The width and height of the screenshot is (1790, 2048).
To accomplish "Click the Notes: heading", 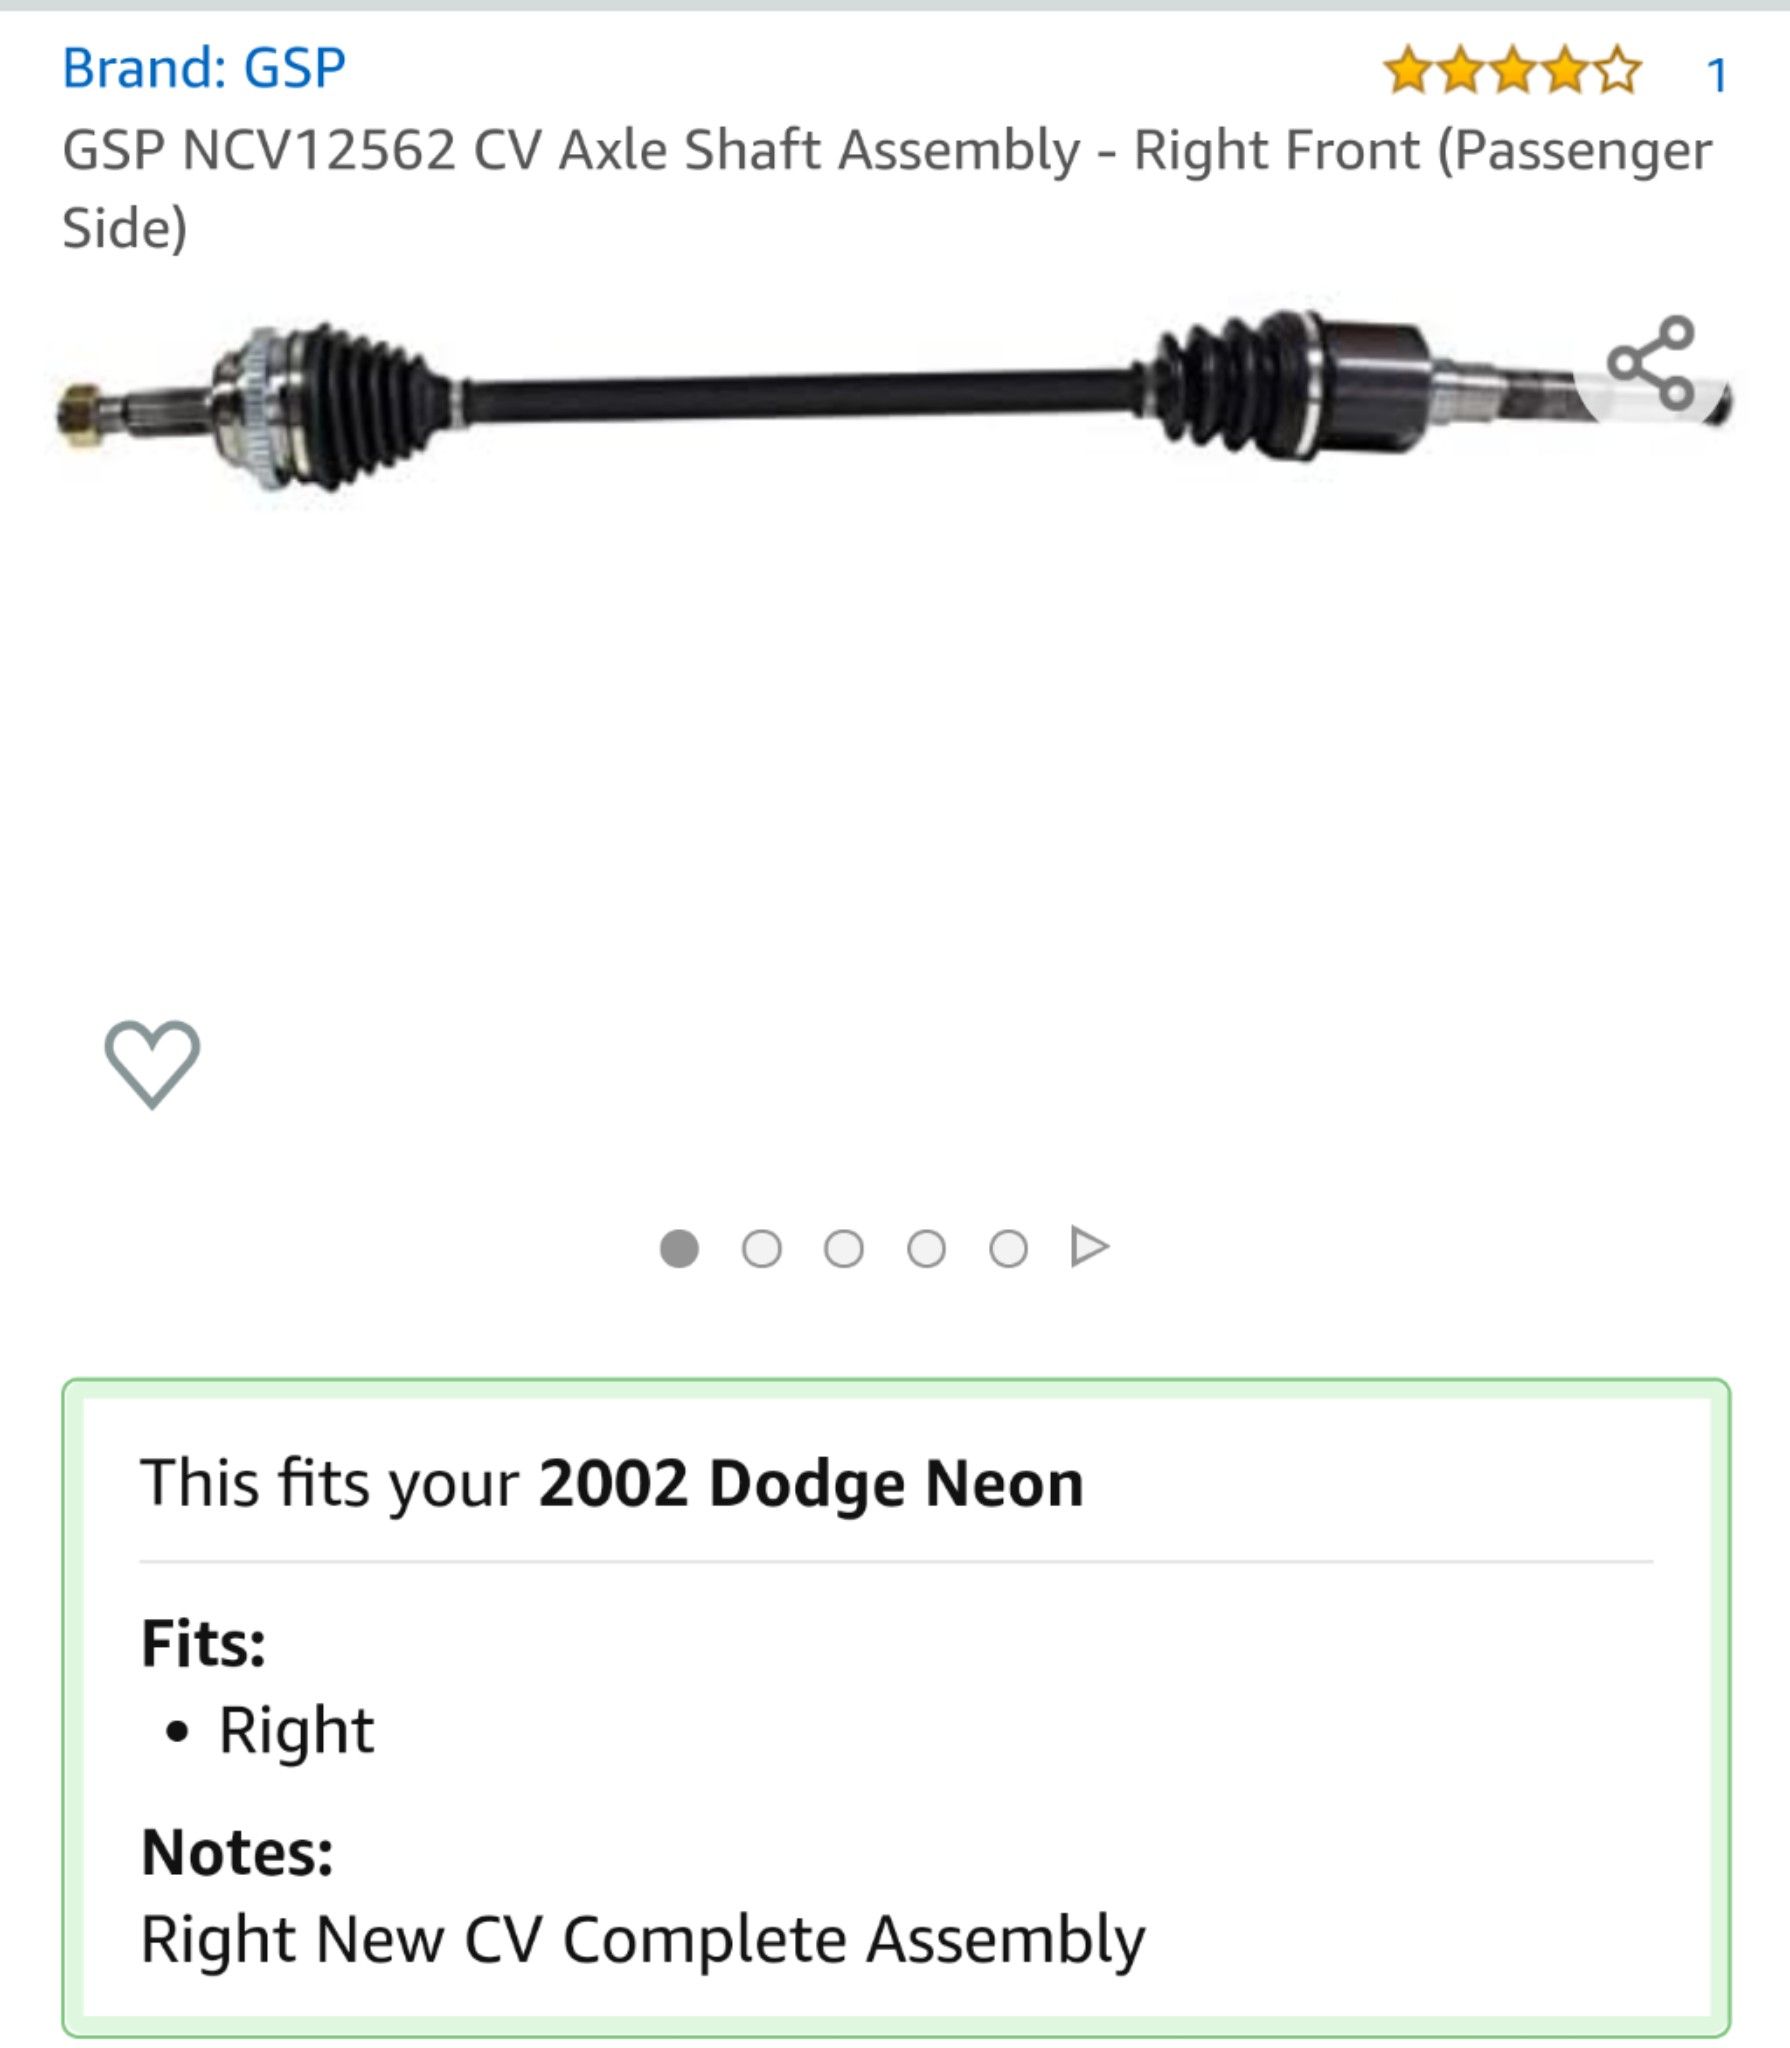I will 238,1852.
